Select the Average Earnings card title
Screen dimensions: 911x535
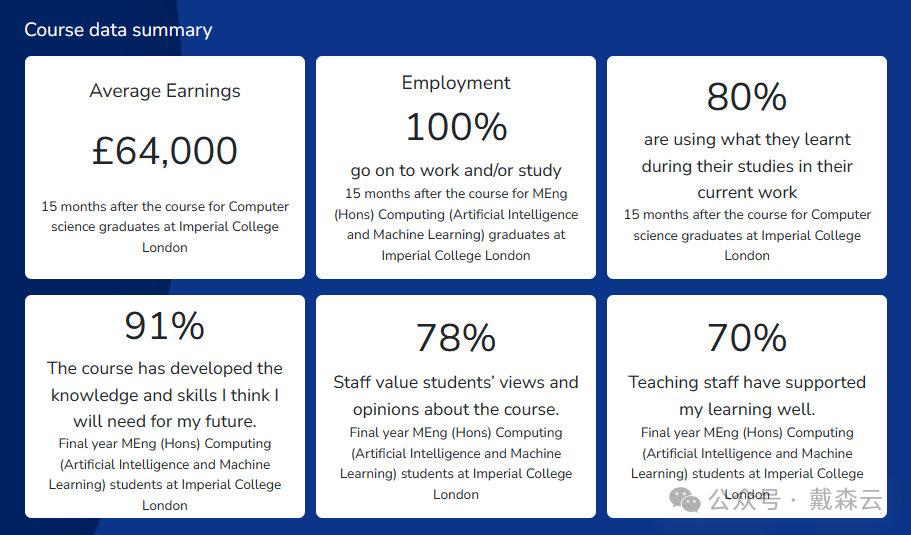[x=165, y=91]
